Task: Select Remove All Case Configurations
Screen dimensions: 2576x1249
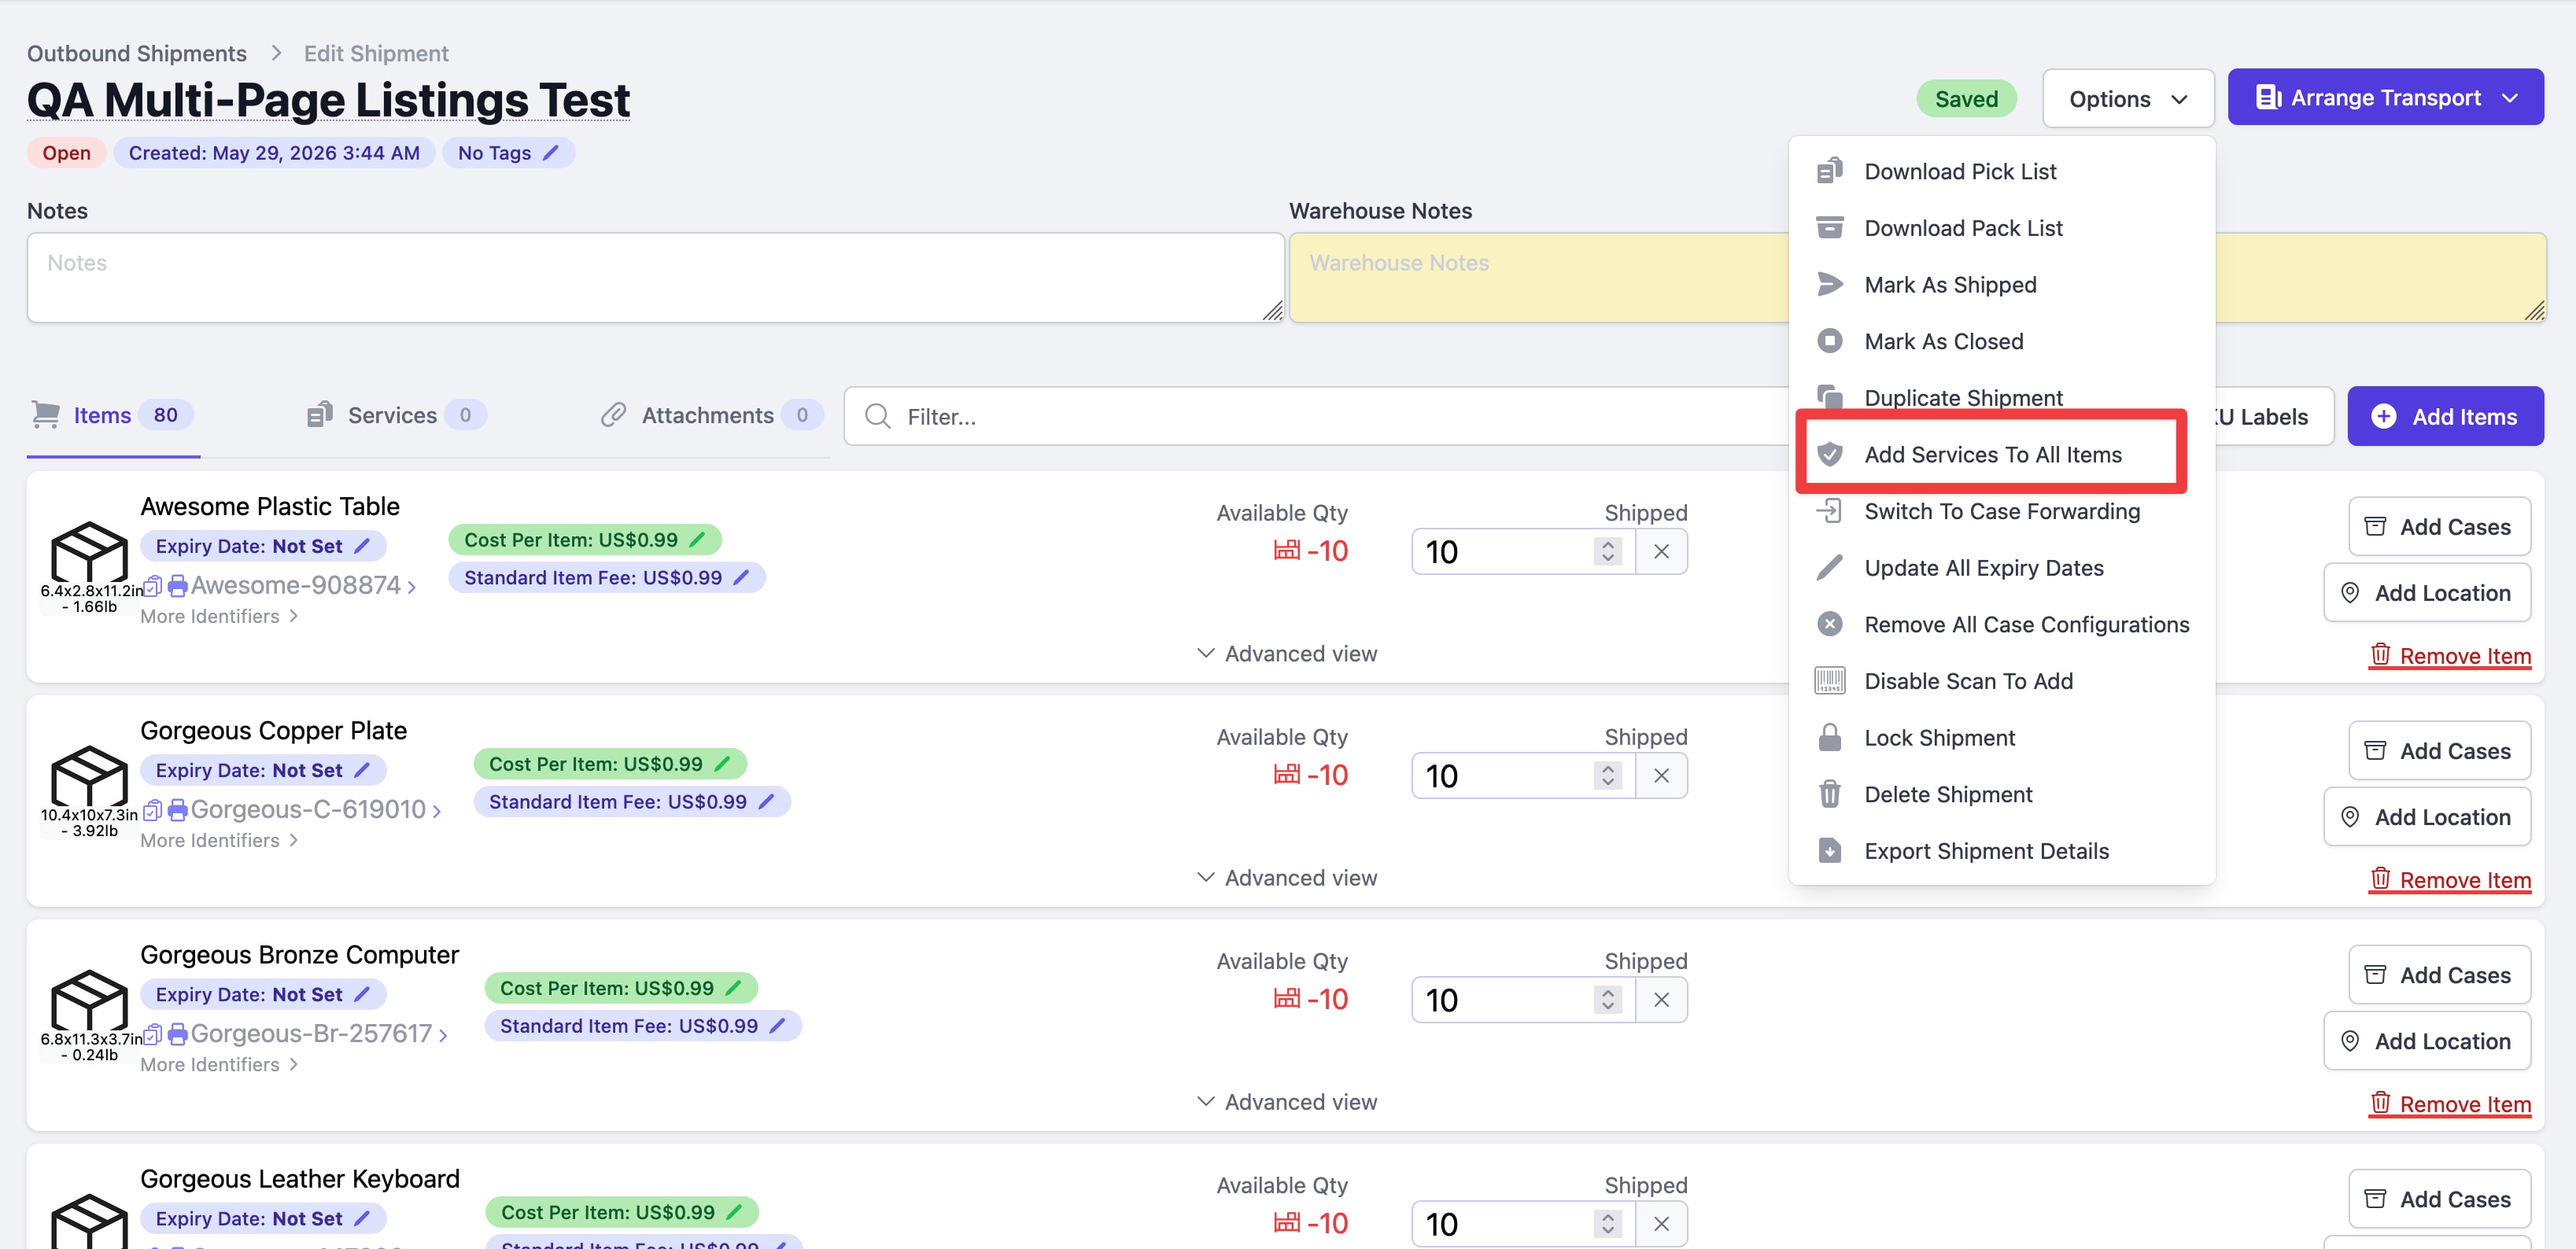Action: [2001, 624]
